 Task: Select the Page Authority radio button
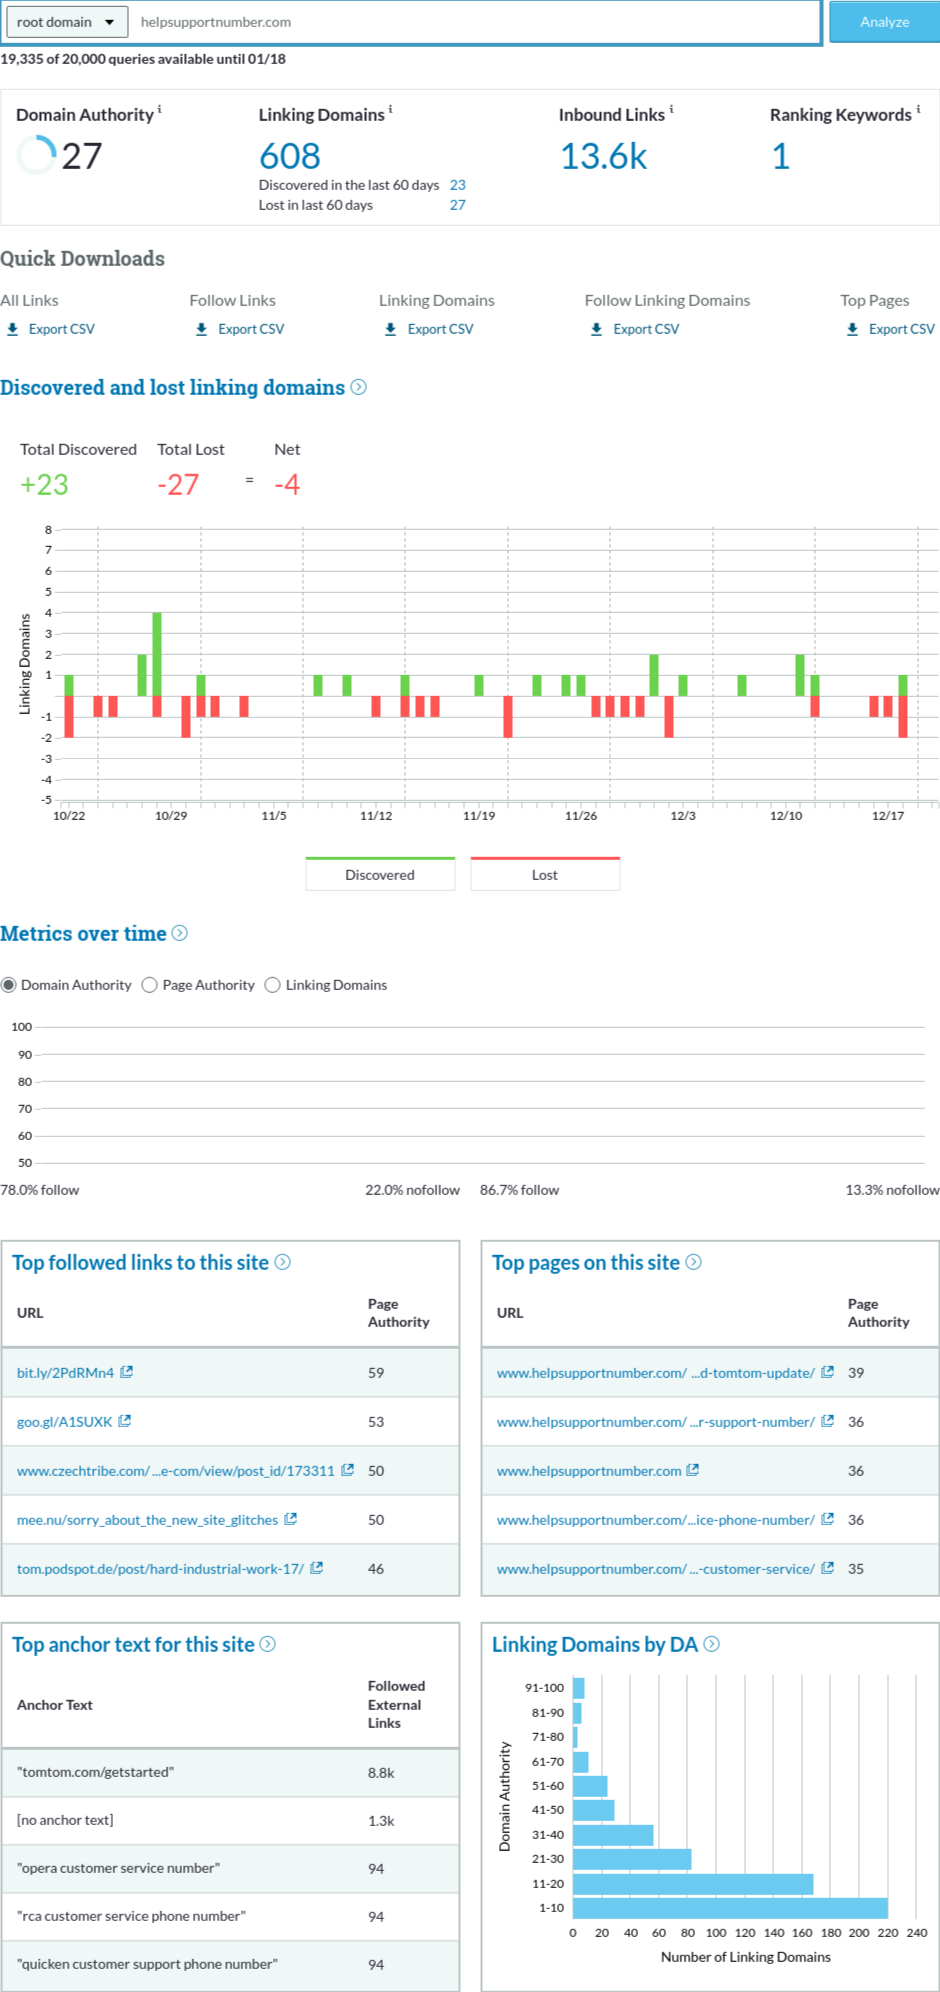pyautogui.click(x=150, y=985)
